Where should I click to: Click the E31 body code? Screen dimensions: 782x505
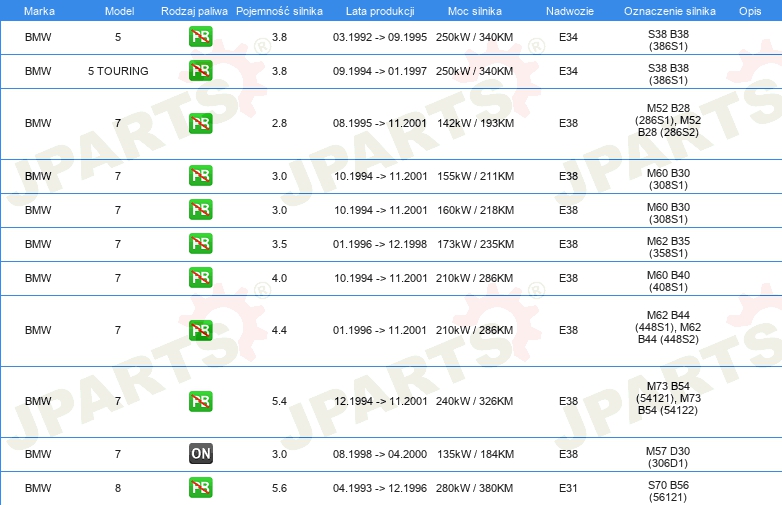(568, 488)
